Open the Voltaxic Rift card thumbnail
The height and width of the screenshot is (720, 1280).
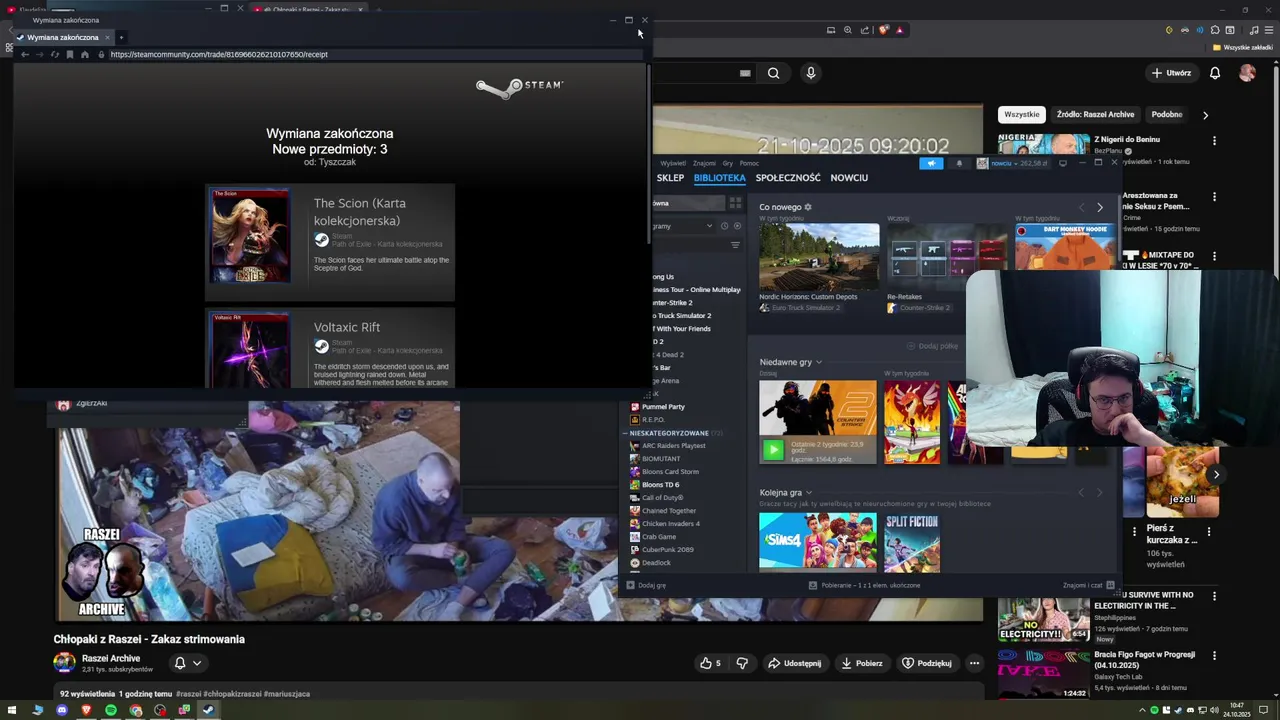[250, 349]
